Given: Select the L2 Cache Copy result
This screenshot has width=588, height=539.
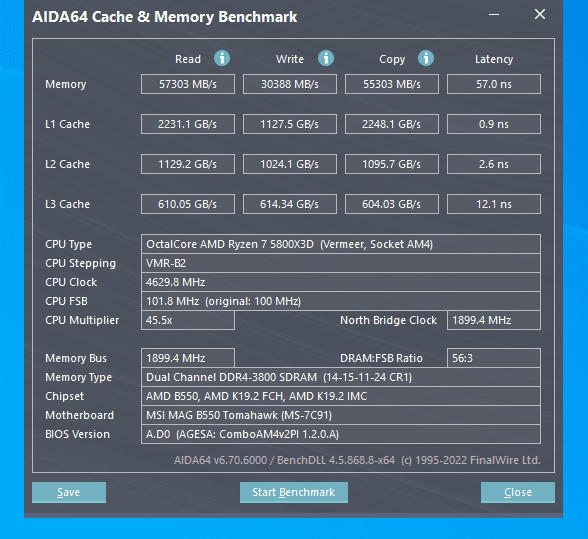Looking at the screenshot, I should pyautogui.click(x=392, y=164).
